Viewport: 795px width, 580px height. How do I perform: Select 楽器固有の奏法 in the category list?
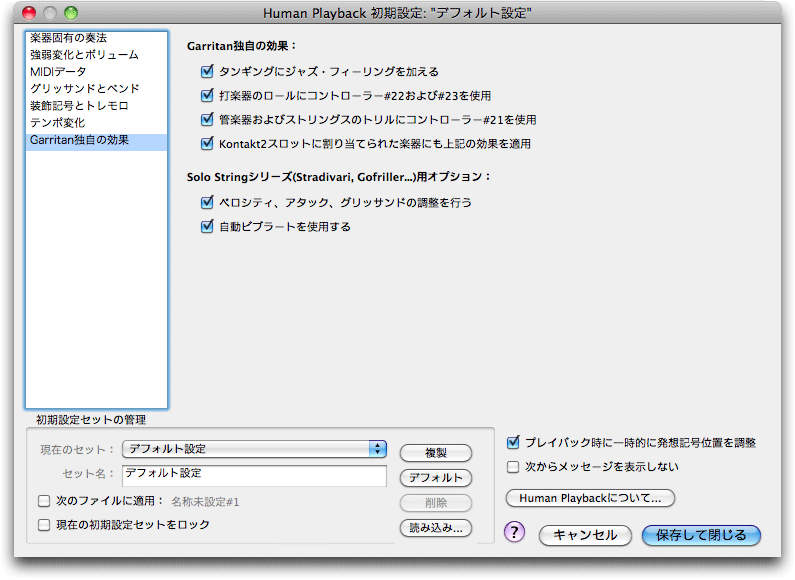[96, 38]
